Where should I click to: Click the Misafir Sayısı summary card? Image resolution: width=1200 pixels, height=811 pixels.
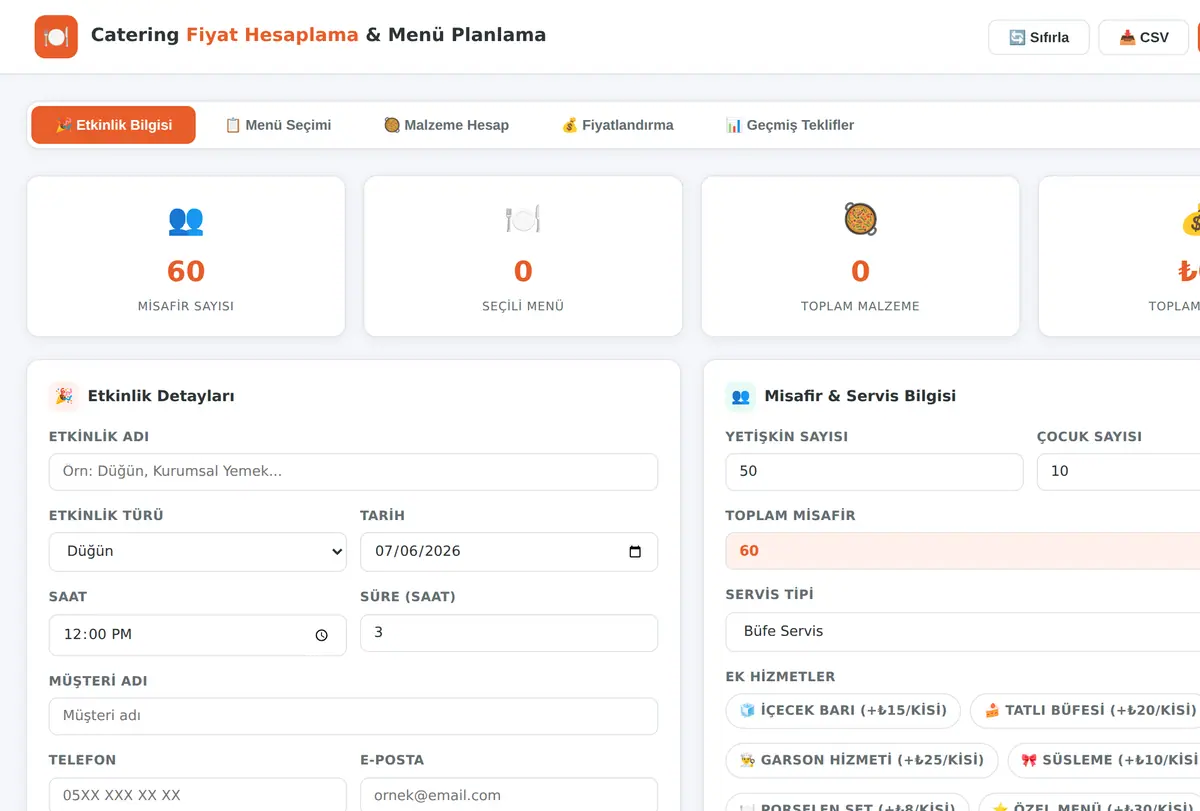tap(186, 256)
